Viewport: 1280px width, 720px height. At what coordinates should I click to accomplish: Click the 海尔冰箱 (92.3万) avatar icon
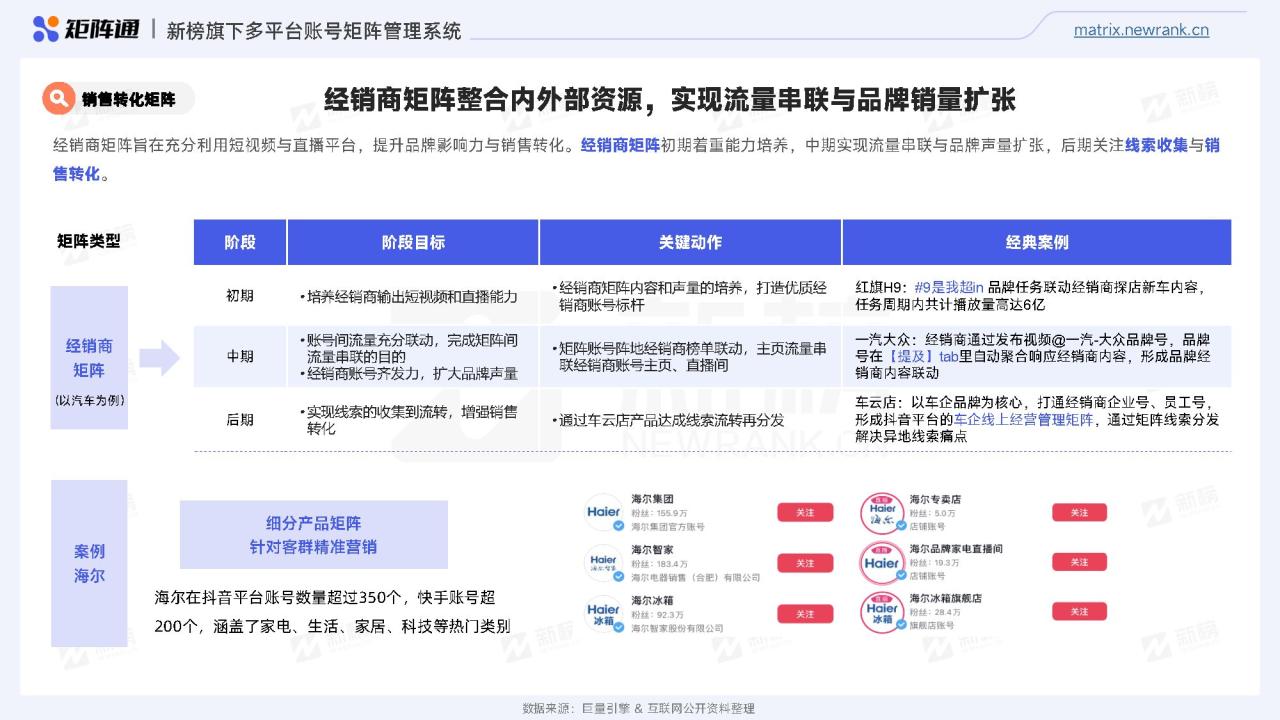click(604, 613)
